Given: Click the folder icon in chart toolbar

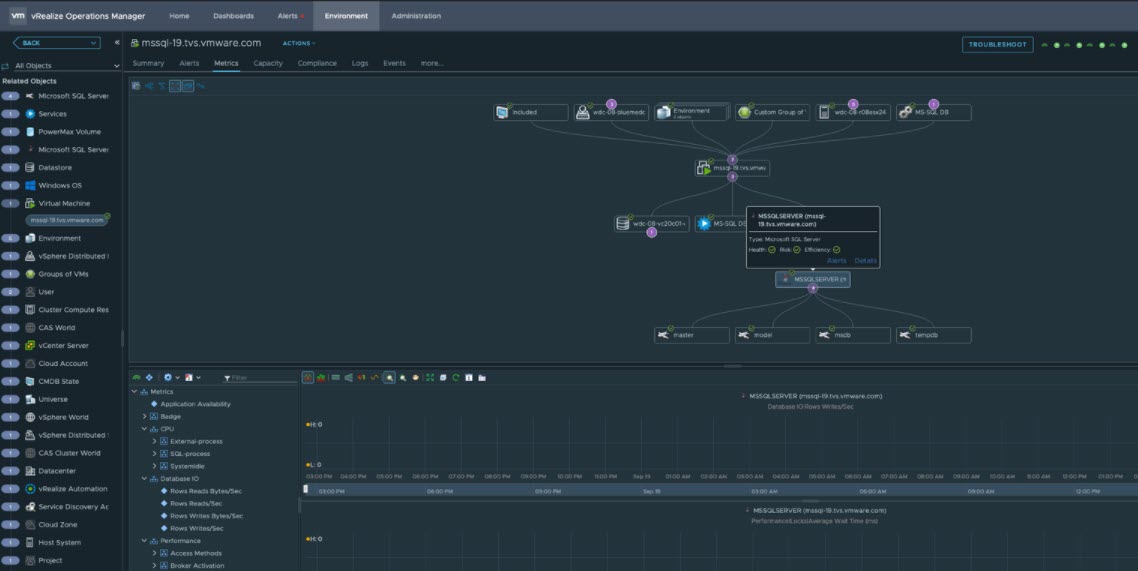Looking at the screenshot, I should coord(482,378).
